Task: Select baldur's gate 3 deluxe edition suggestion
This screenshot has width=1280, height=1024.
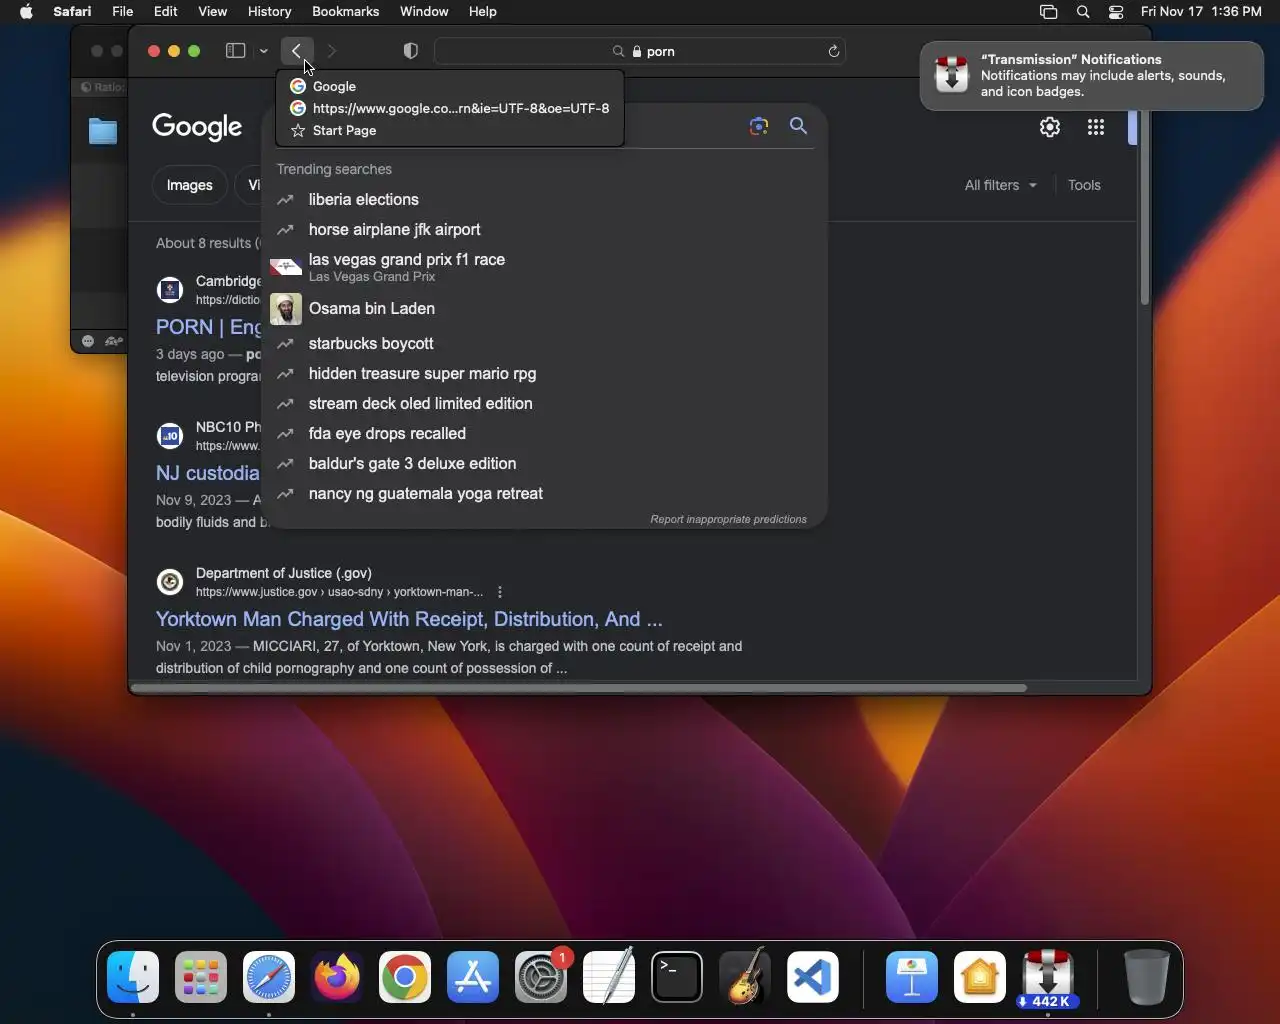Action: pyautogui.click(x=545, y=463)
